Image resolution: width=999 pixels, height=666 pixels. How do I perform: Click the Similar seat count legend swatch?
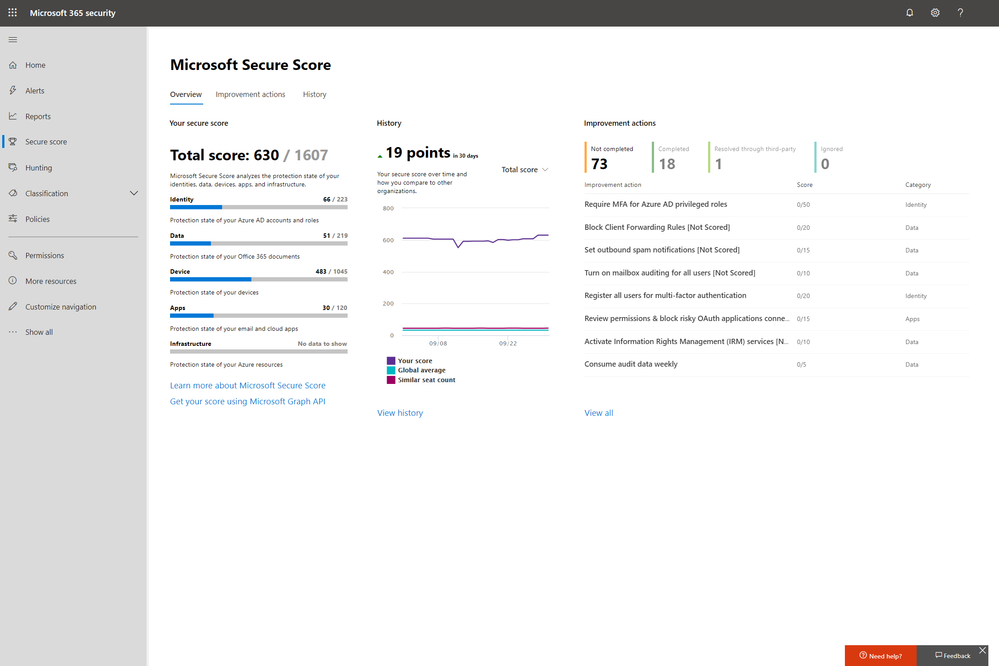(391, 380)
